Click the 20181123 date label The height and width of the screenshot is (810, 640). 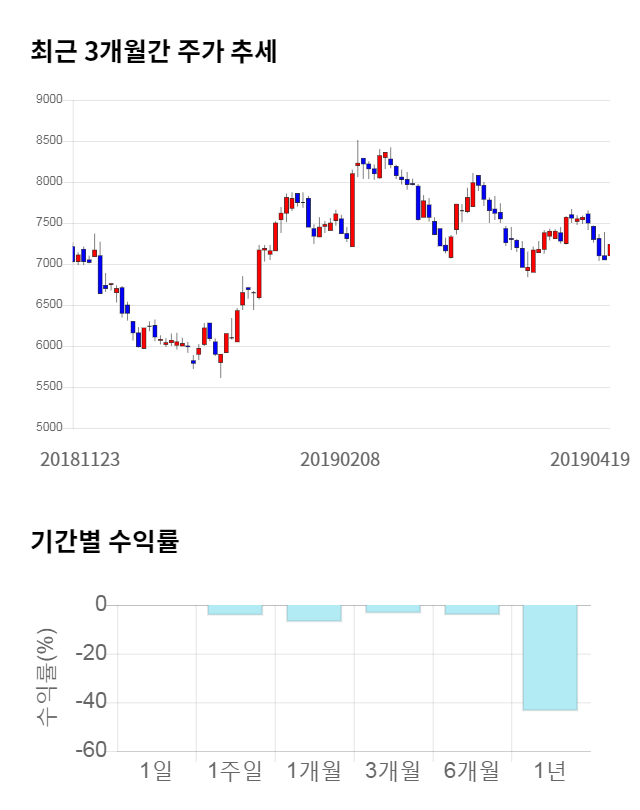(80, 459)
